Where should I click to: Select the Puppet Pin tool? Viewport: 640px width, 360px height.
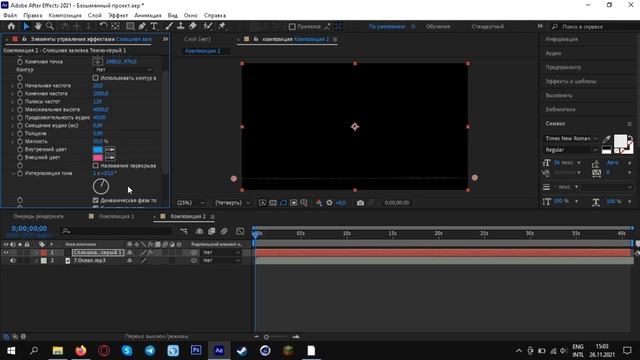pyautogui.click(x=222, y=26)
